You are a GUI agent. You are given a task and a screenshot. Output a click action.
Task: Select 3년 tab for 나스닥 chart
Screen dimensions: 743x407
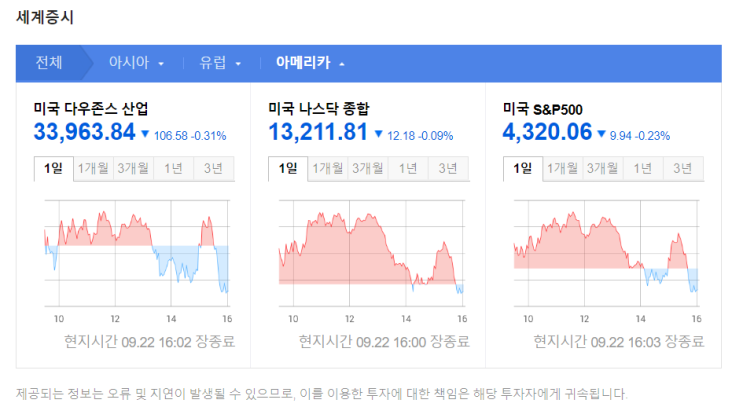(x=448, y=168)
